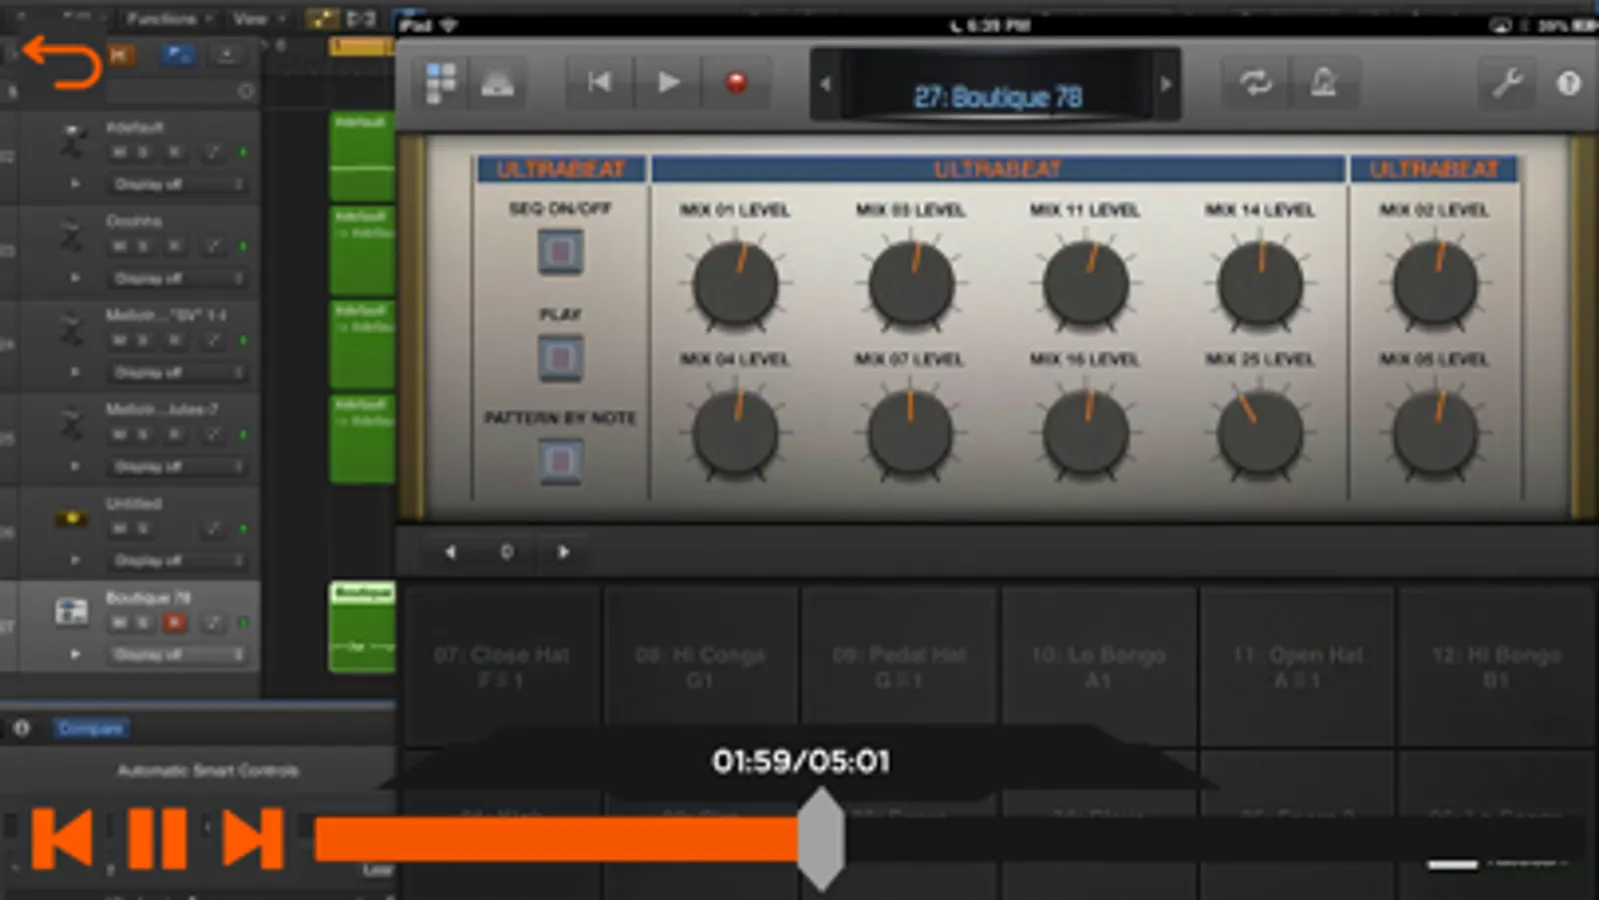Toggle the metronome in Logic Remote

tap(1323, 82)
